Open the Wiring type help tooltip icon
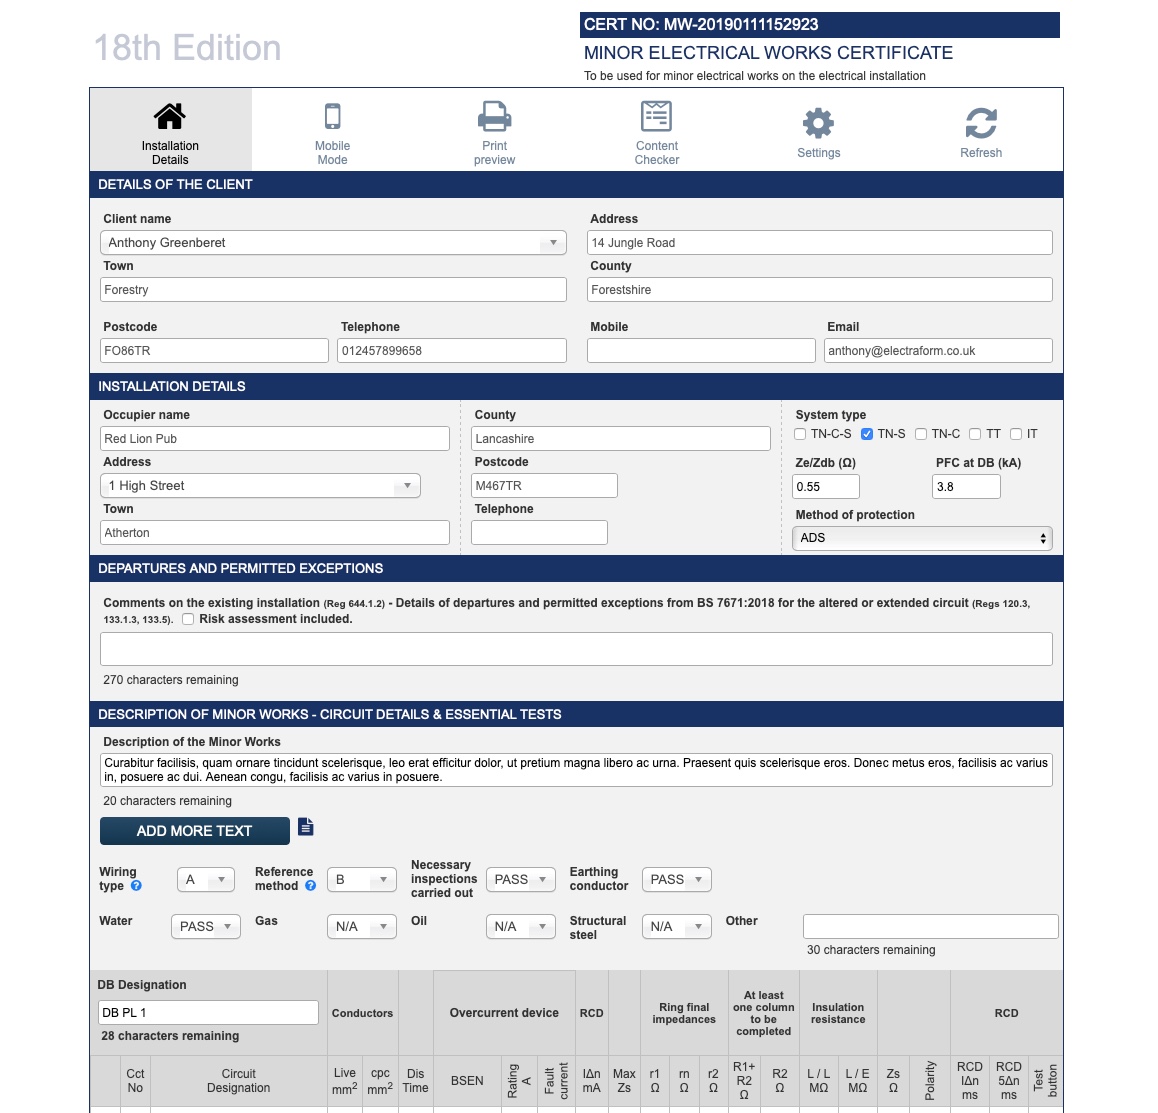 pyautogui.click(x=137, y=885)
